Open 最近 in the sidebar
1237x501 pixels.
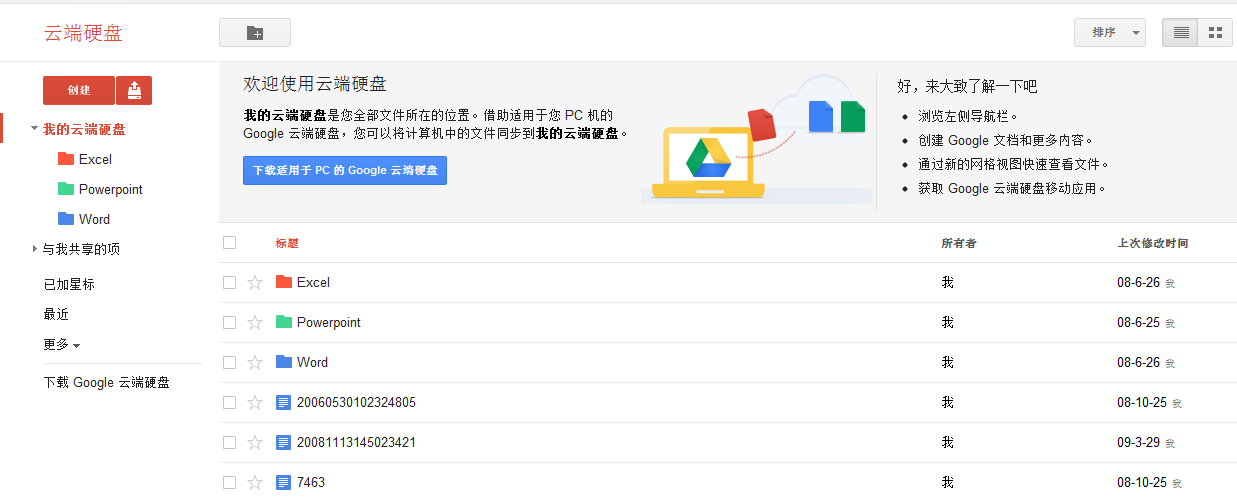[x=56, y=314]
